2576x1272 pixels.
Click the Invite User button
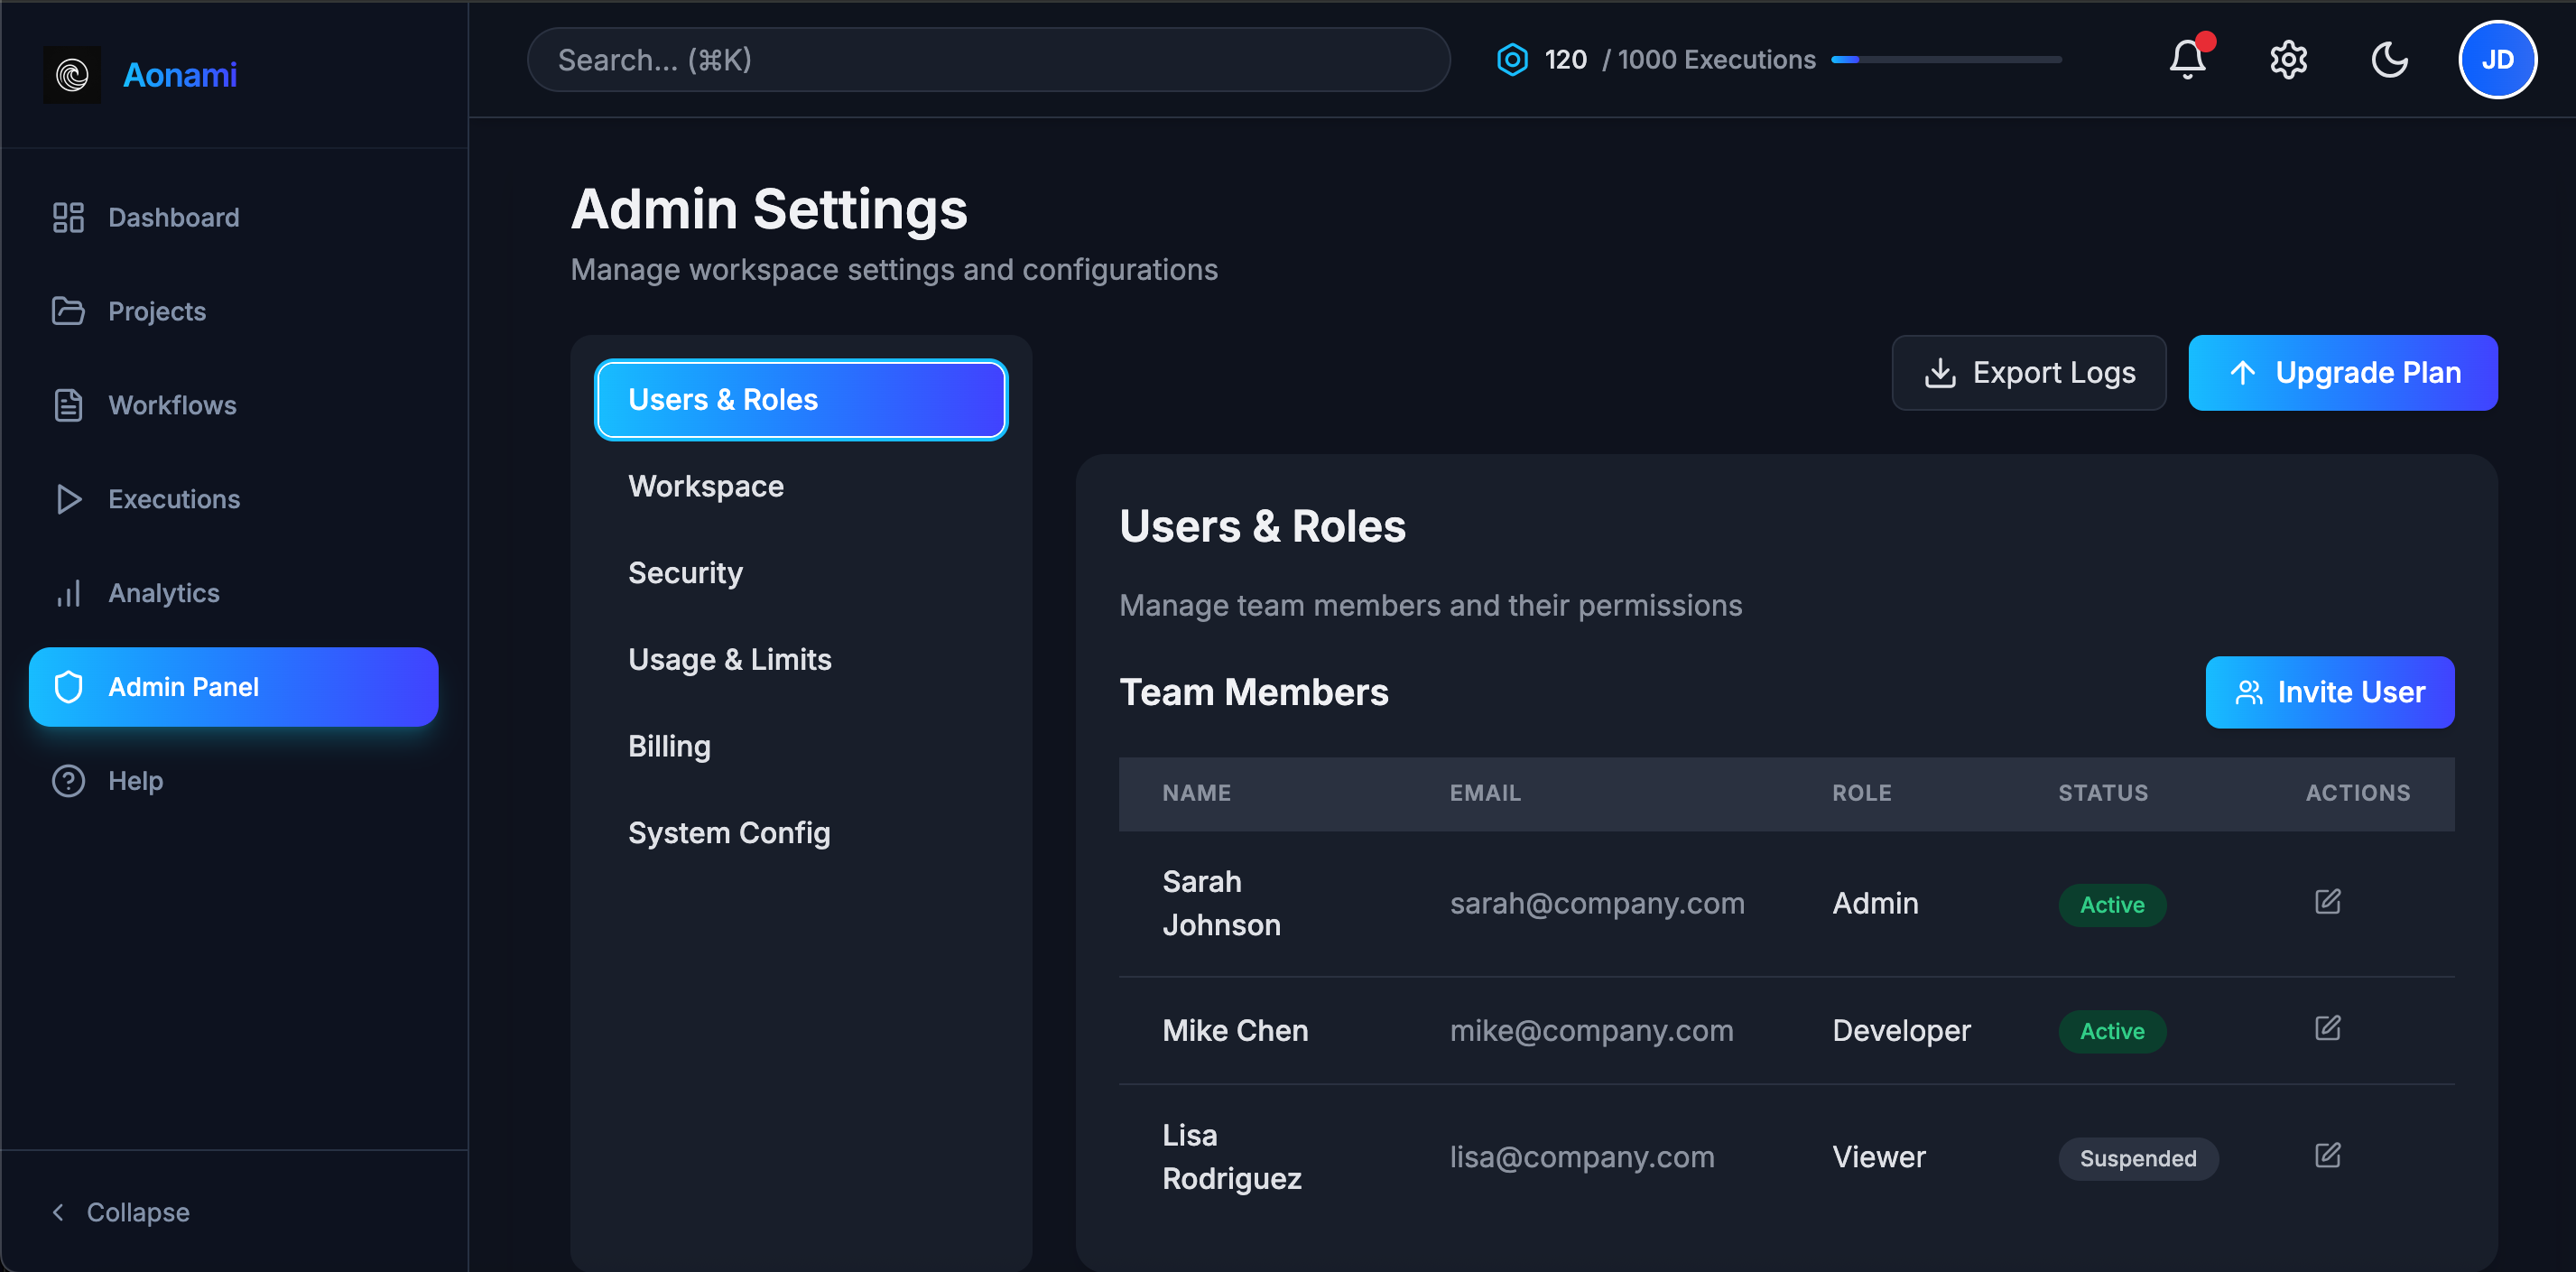[2329, 692]
